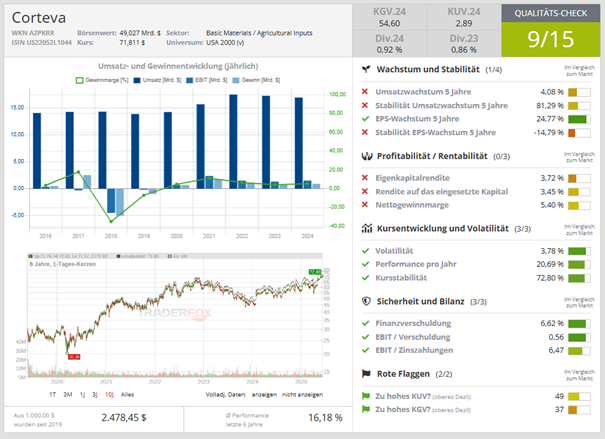Click the red X next to Stabilität EPS-Wachstum 5 Jahre
The width and height of the screenshot is (605, 439).
tap(365, 132)
